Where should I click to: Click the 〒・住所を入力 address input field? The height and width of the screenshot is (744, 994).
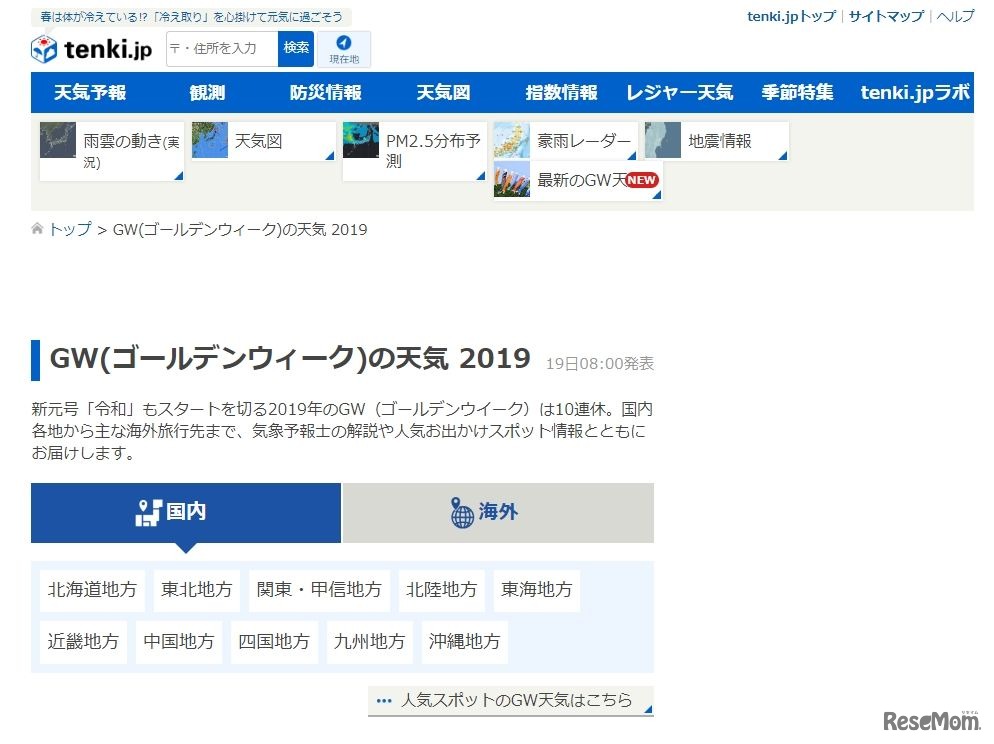click(220, 47)
